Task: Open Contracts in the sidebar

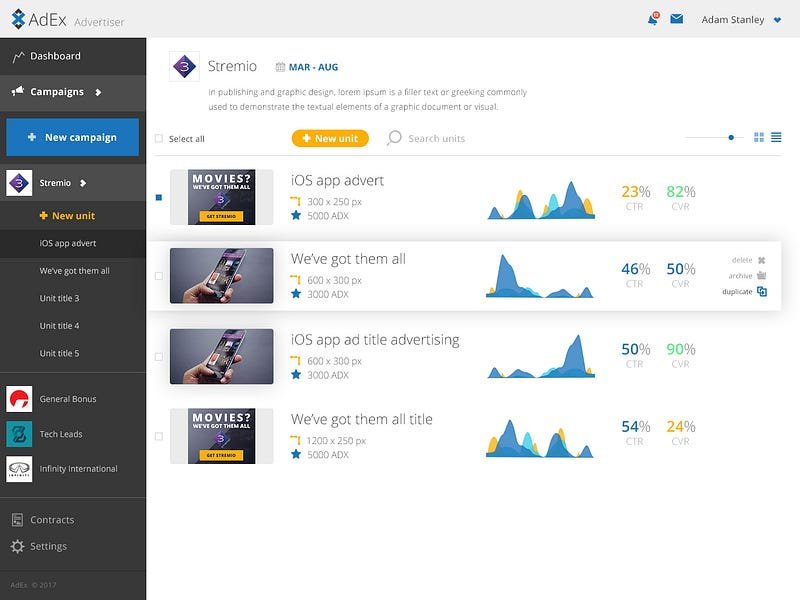Action: 52,520
